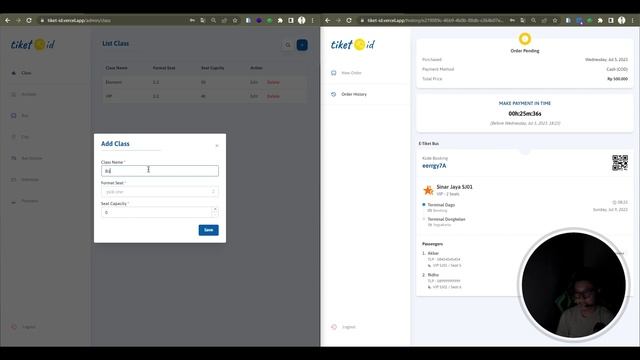Open the left browser profile avatar
The width and height of the screenshot is (640, 360).
click(x=302, y=20)
